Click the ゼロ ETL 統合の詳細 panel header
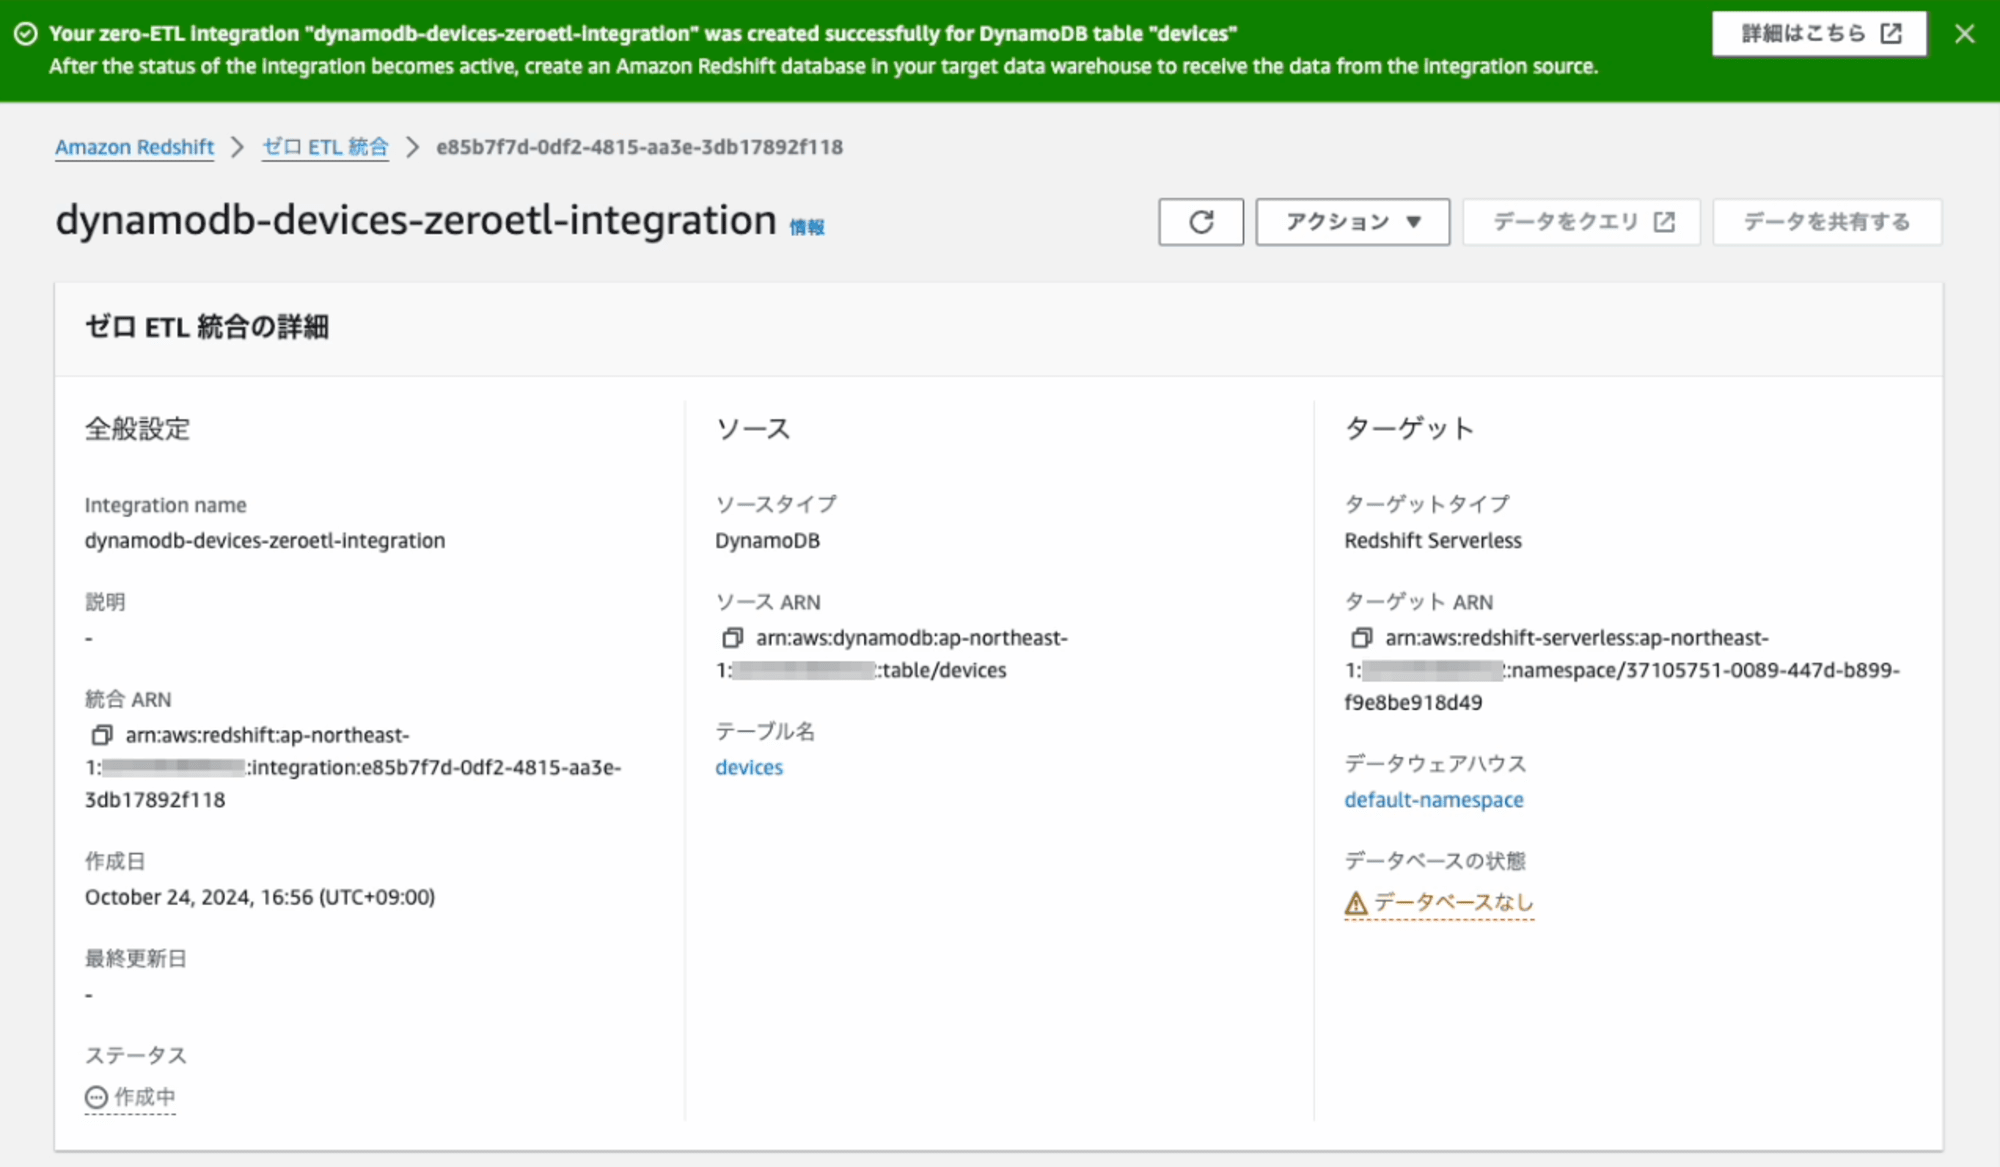The image size is (2000, 1167). (207, 327)
